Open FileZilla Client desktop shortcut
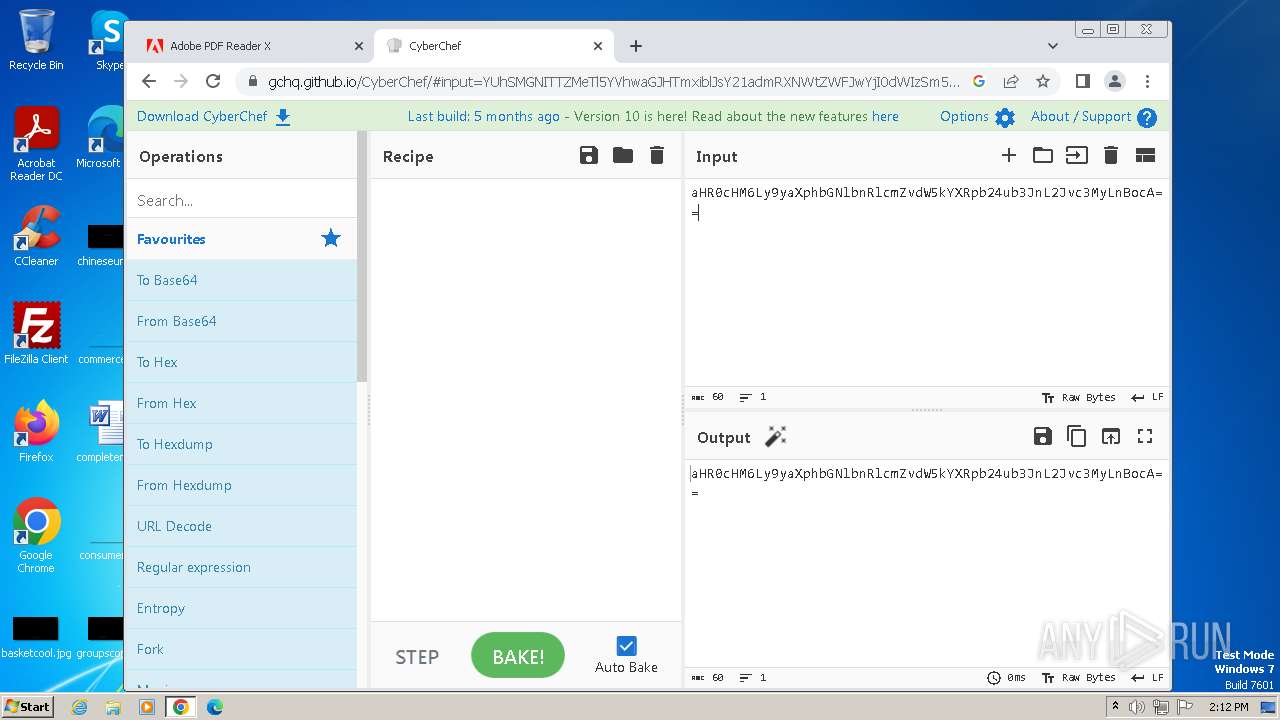The height and width of the screenshot is (720, 1280). [x=36, y=334]
